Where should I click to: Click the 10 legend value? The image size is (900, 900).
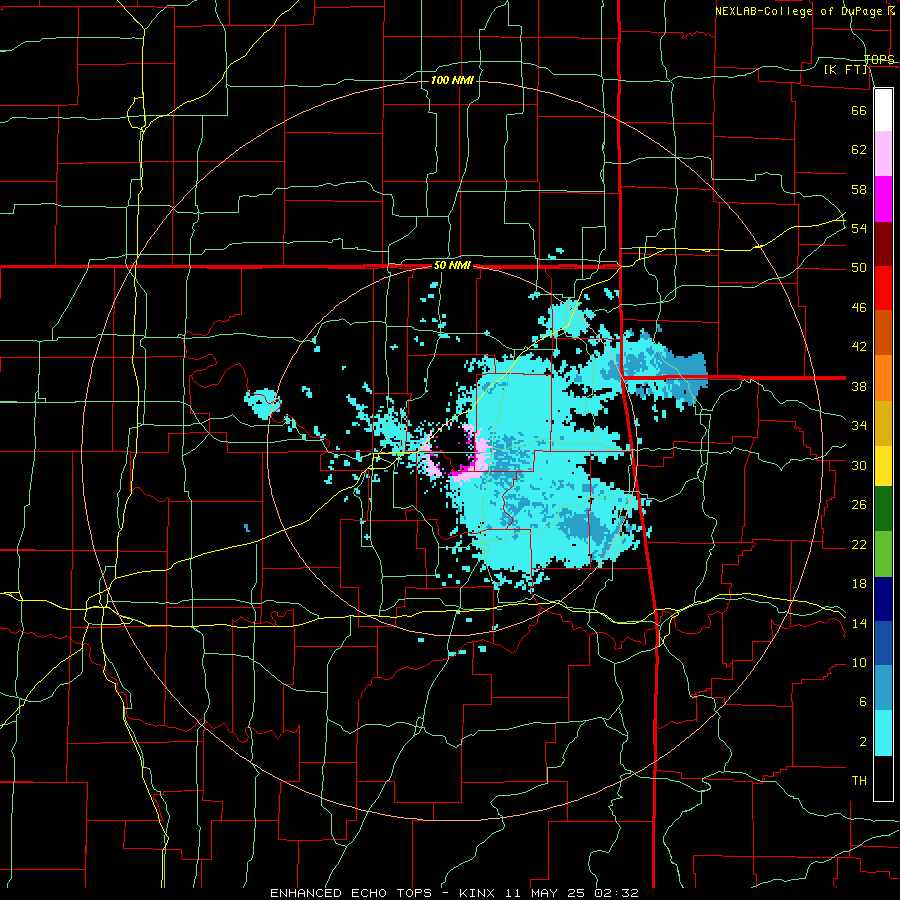859,663
